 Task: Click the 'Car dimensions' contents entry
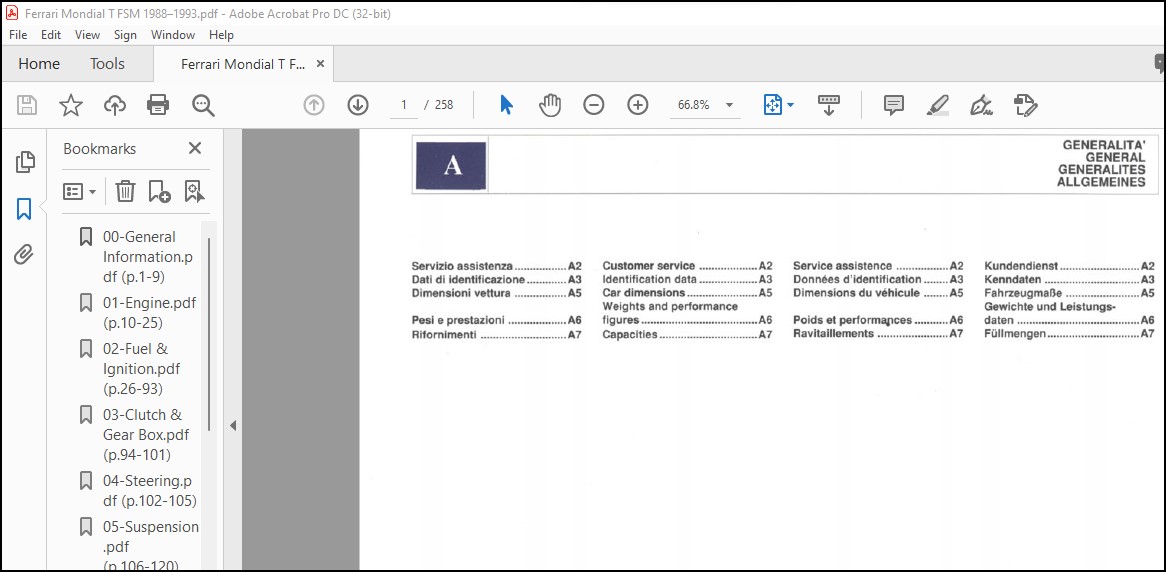point(687,293)
